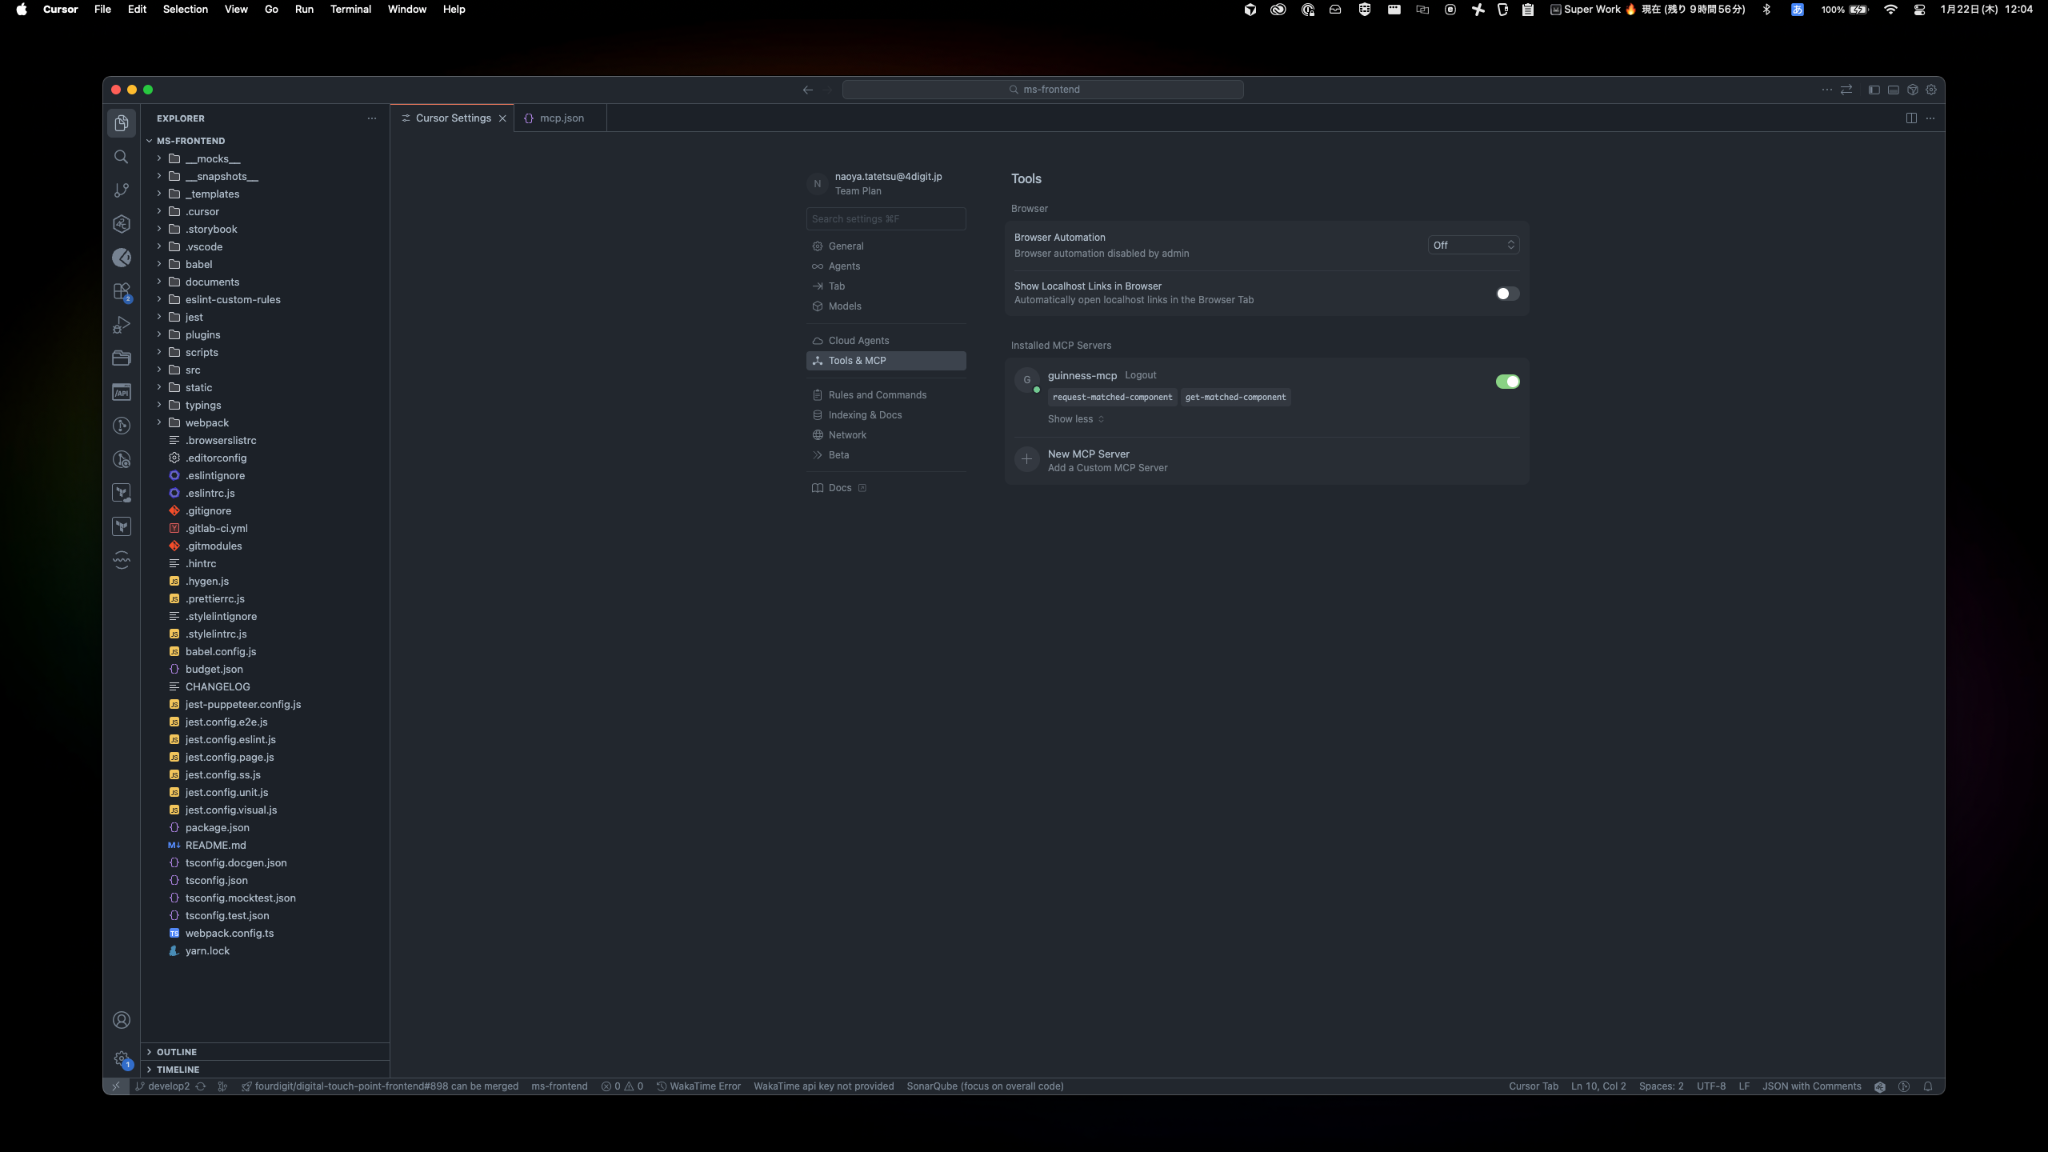Open the Terminal menu

pos(350,9)
